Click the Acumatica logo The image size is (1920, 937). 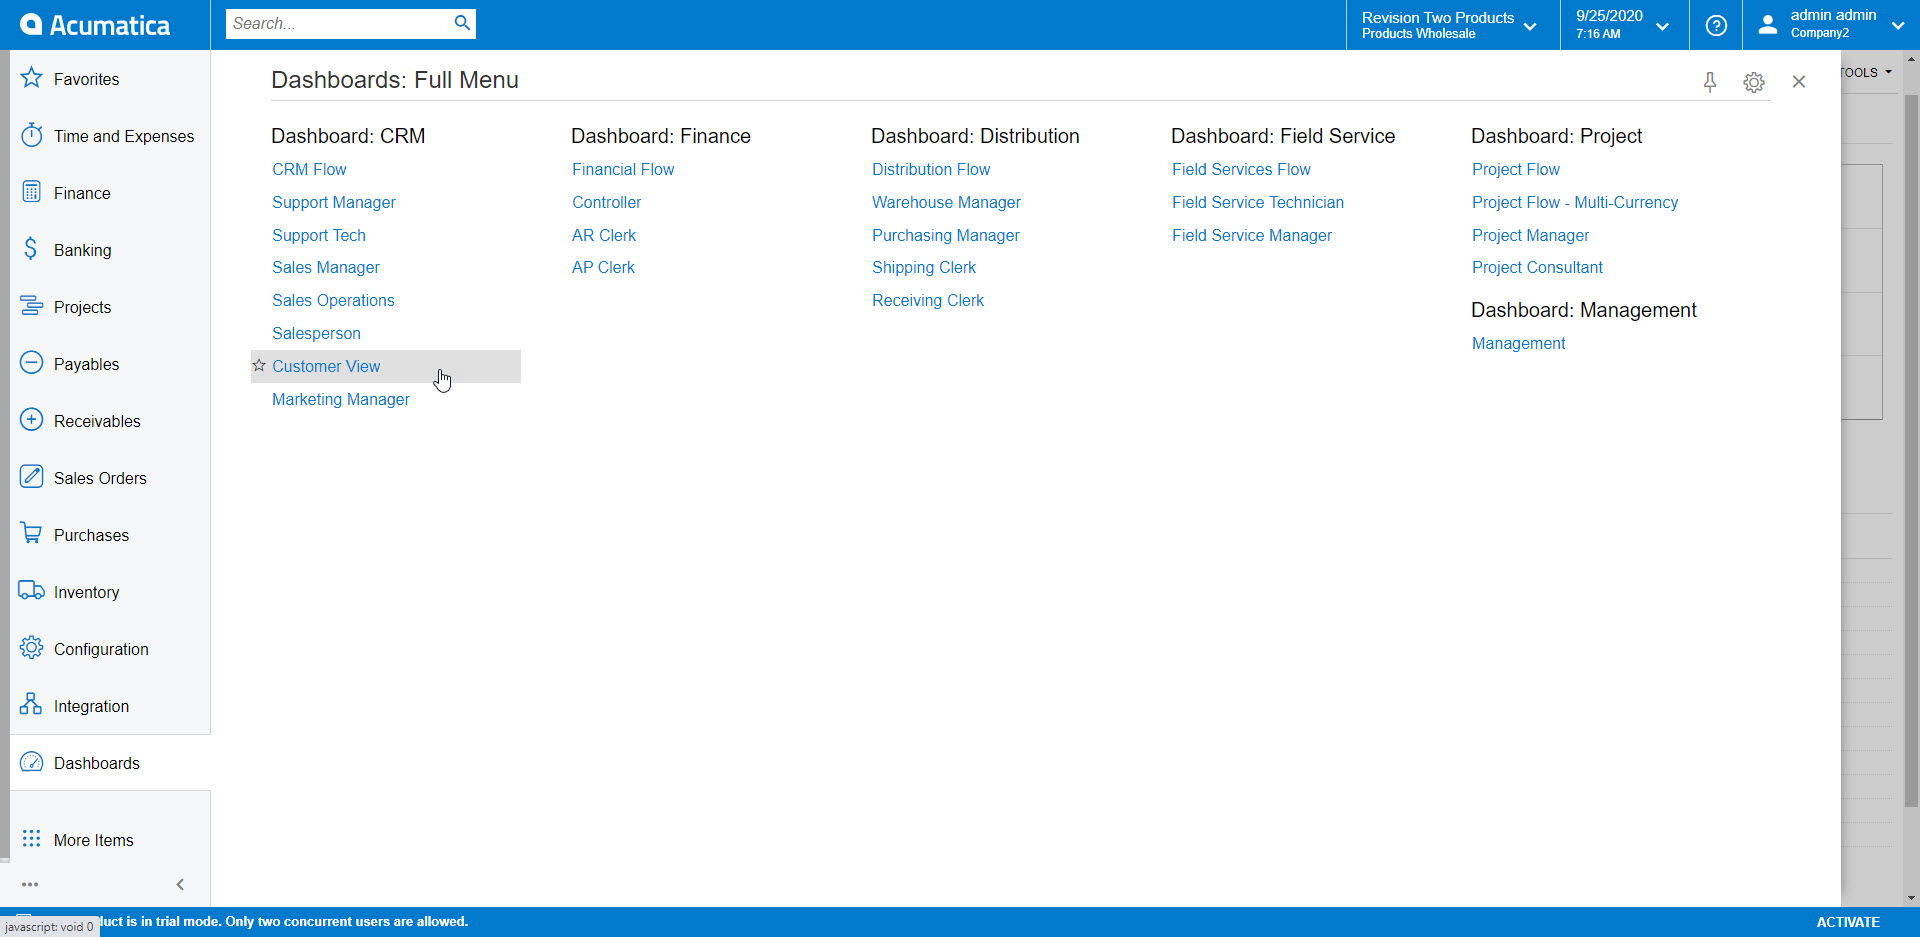point(95,25)
